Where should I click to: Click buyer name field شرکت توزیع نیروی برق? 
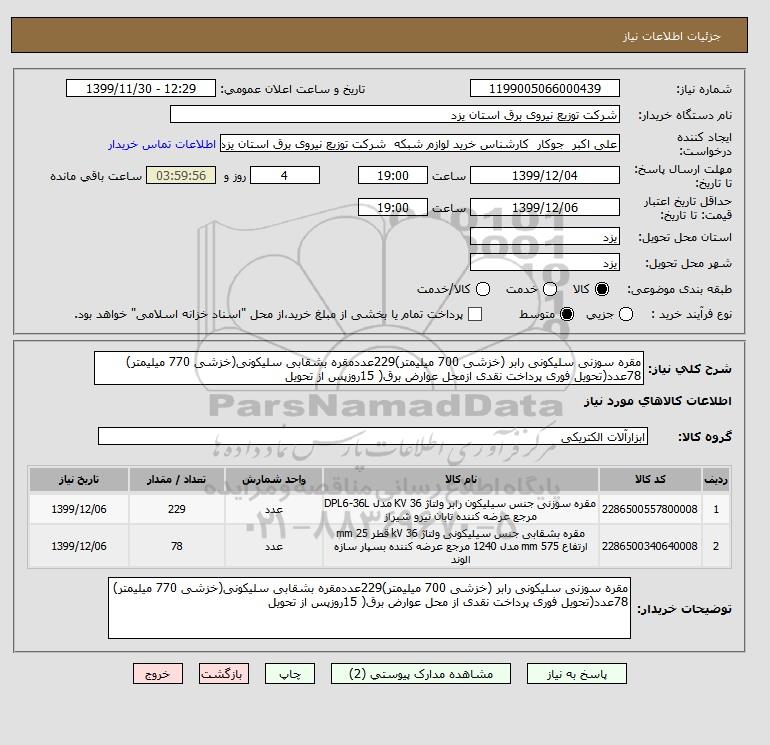click(x=395, y=114)
